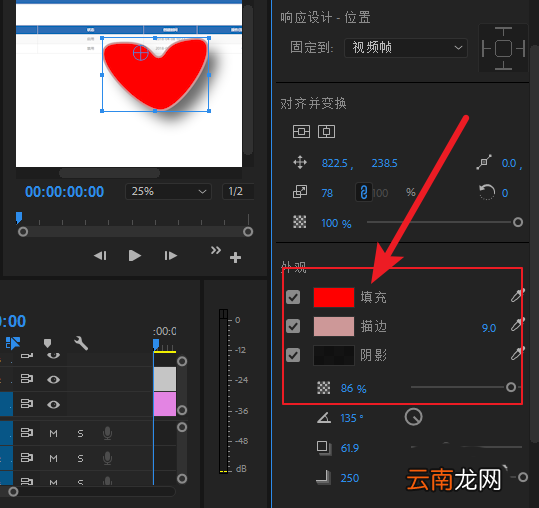
Task: Open the red fill color swatch
Action: click(x=334, y=297)
